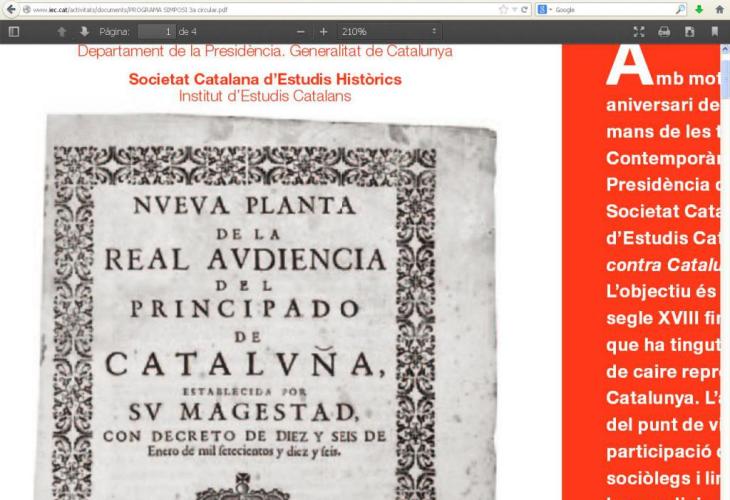Click 'Departament de la Presidència' line
730x500 pixels.
[x=265, y=51]
